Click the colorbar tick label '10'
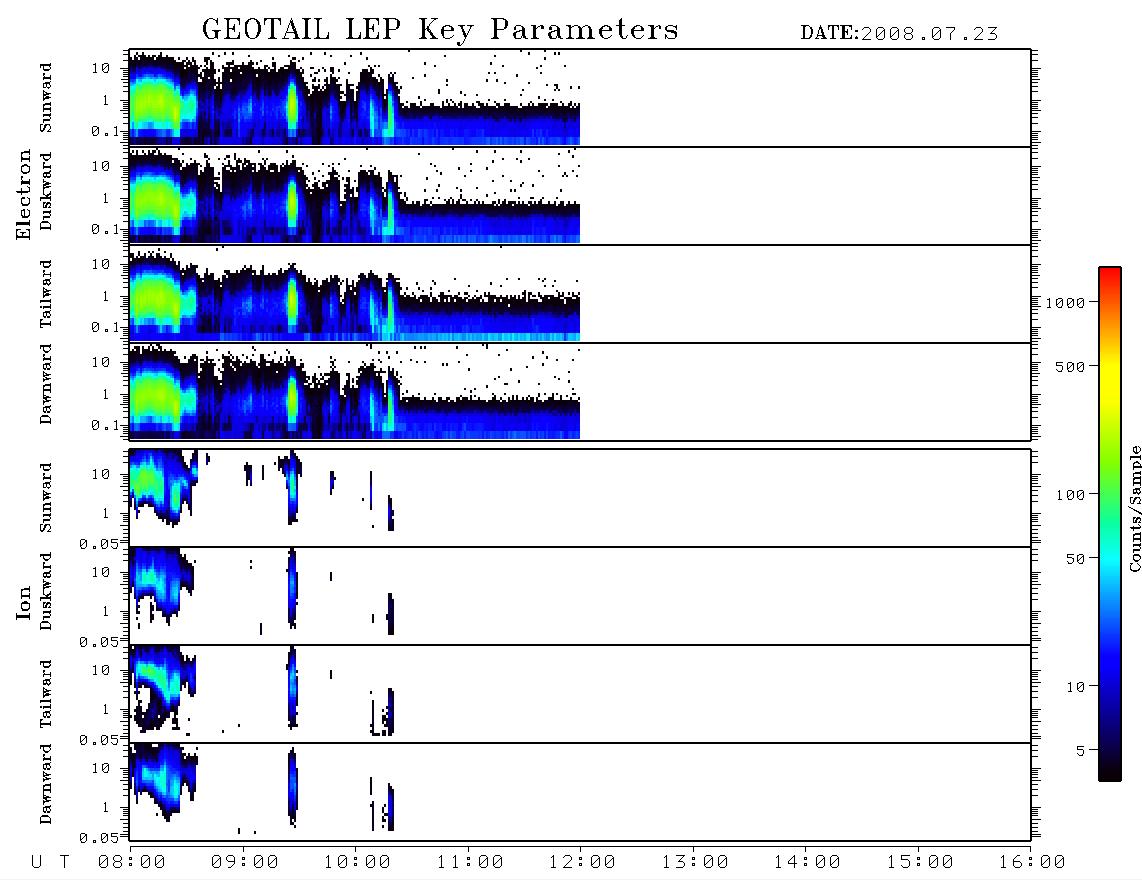Viewport: 1142px width, 880px height. click(x=1075, y=687)
